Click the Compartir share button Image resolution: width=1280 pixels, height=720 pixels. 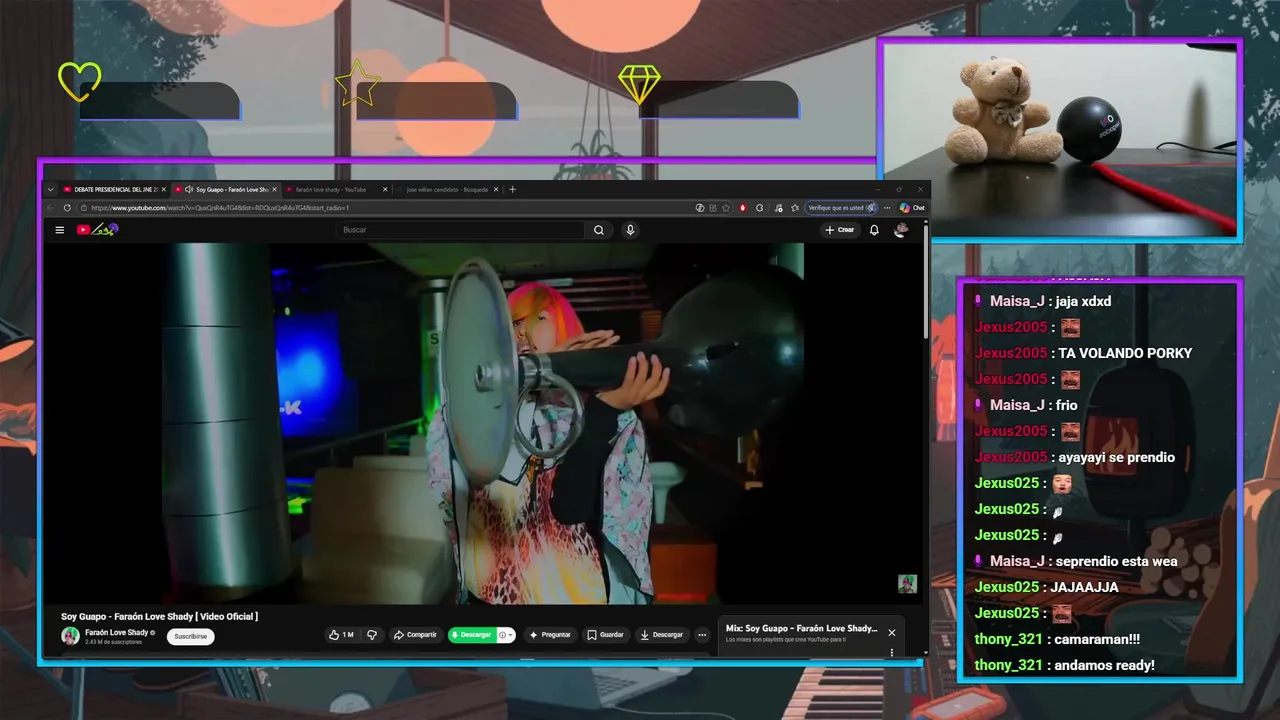tap(415, 635)
